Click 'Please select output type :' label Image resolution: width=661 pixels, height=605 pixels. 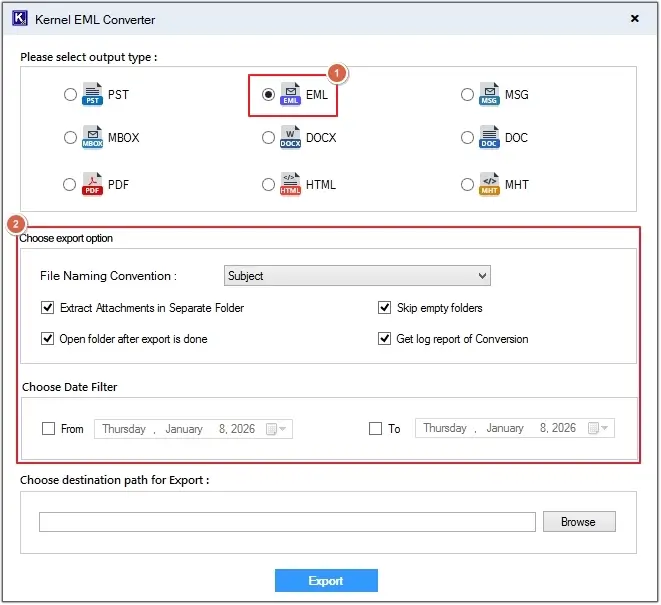(89, 57)
